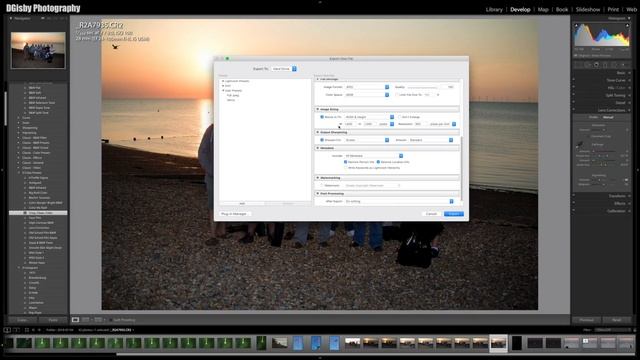
Task: Expand the Effects panel
Action: 620,203
